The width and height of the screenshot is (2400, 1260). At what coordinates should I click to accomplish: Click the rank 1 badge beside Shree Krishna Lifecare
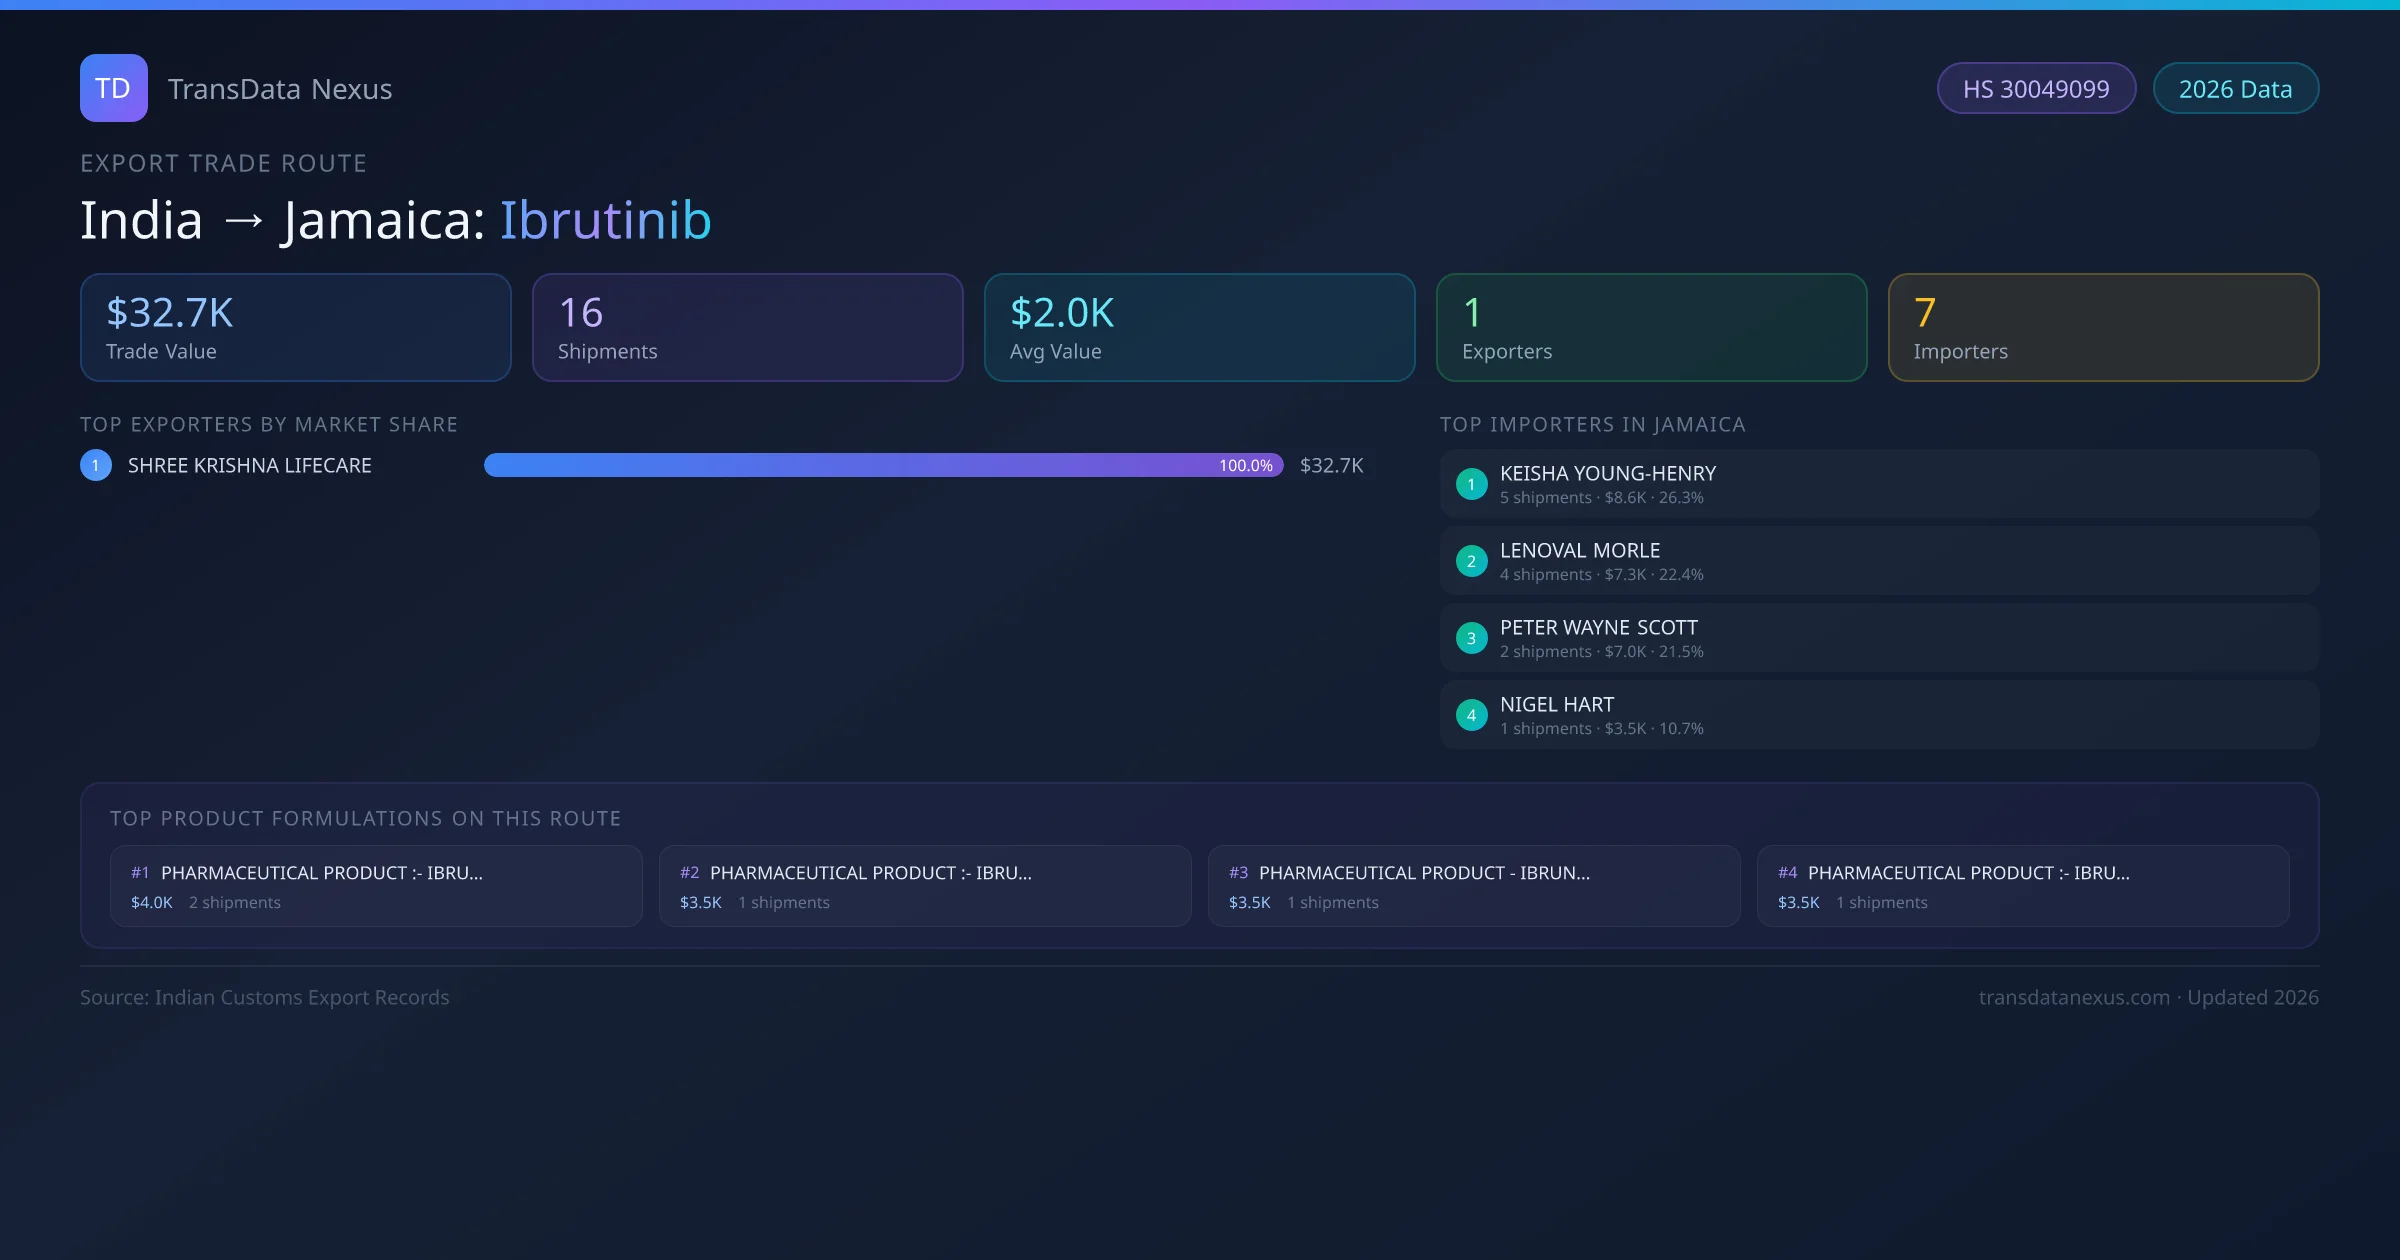tap(96, 465)
